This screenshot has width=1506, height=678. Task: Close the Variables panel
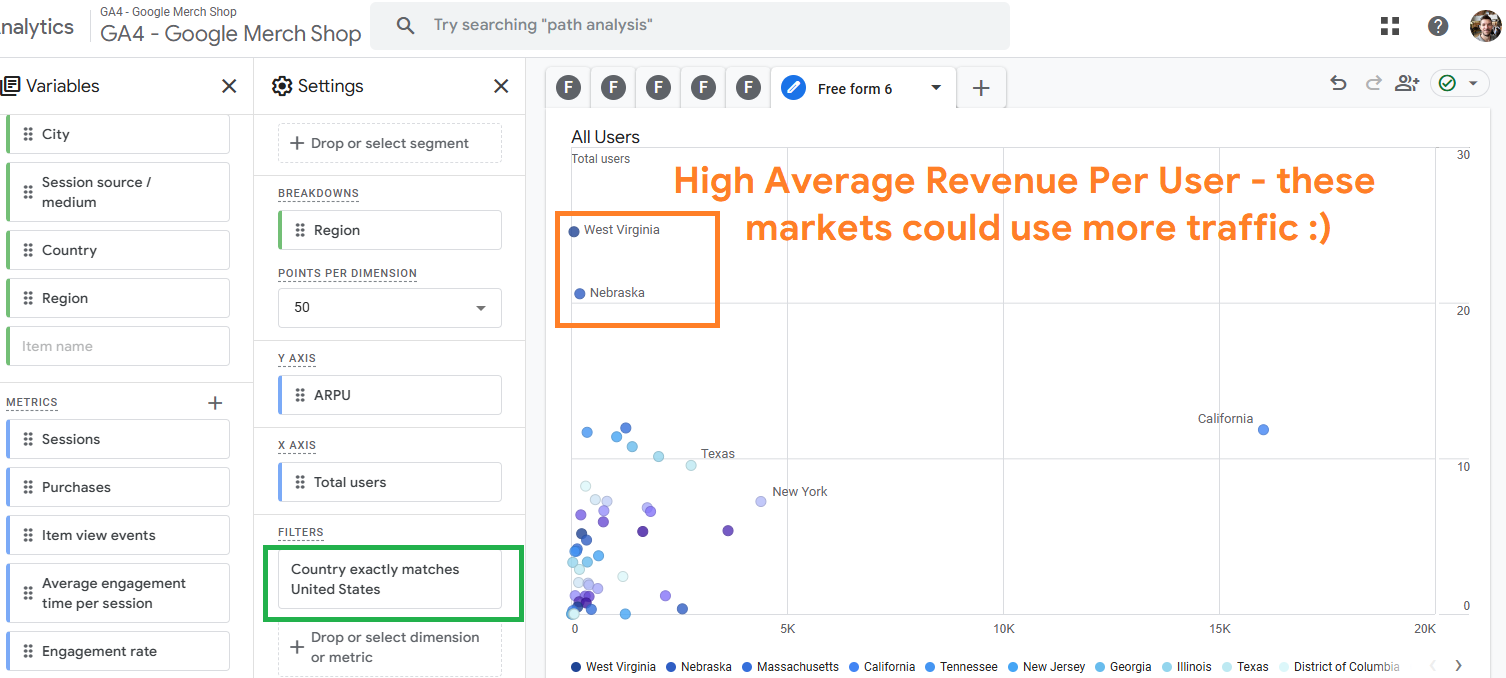click(229, 86)
